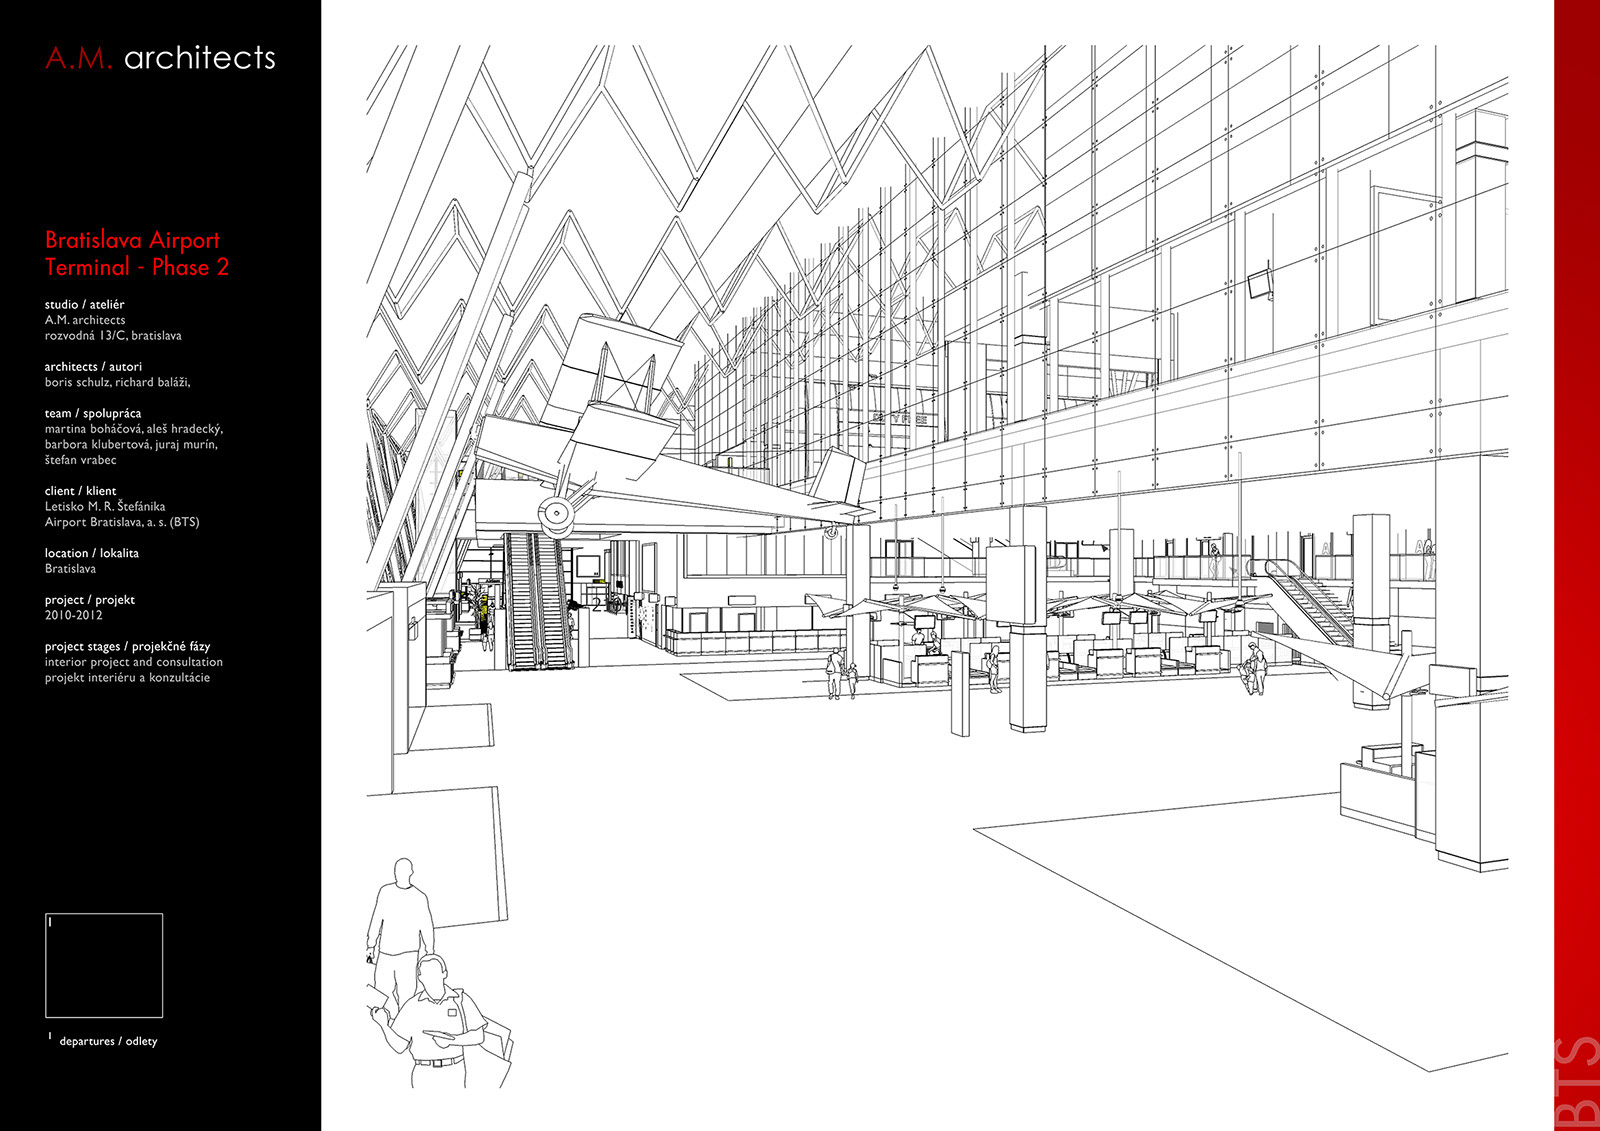The image size is (1600, 1131).
Task: Click the line 'martina boháčová, aleš hradecký,'
Action: [x=134, y=429]
